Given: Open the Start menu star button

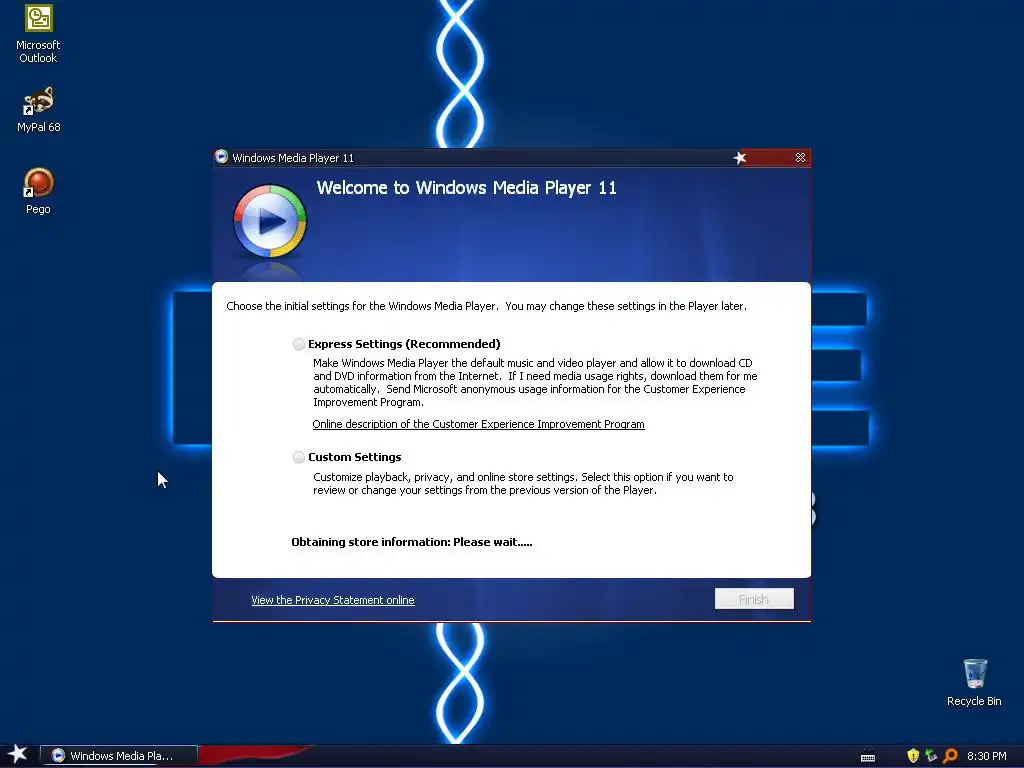Looking at the screenshot, I should coord(17,754).
